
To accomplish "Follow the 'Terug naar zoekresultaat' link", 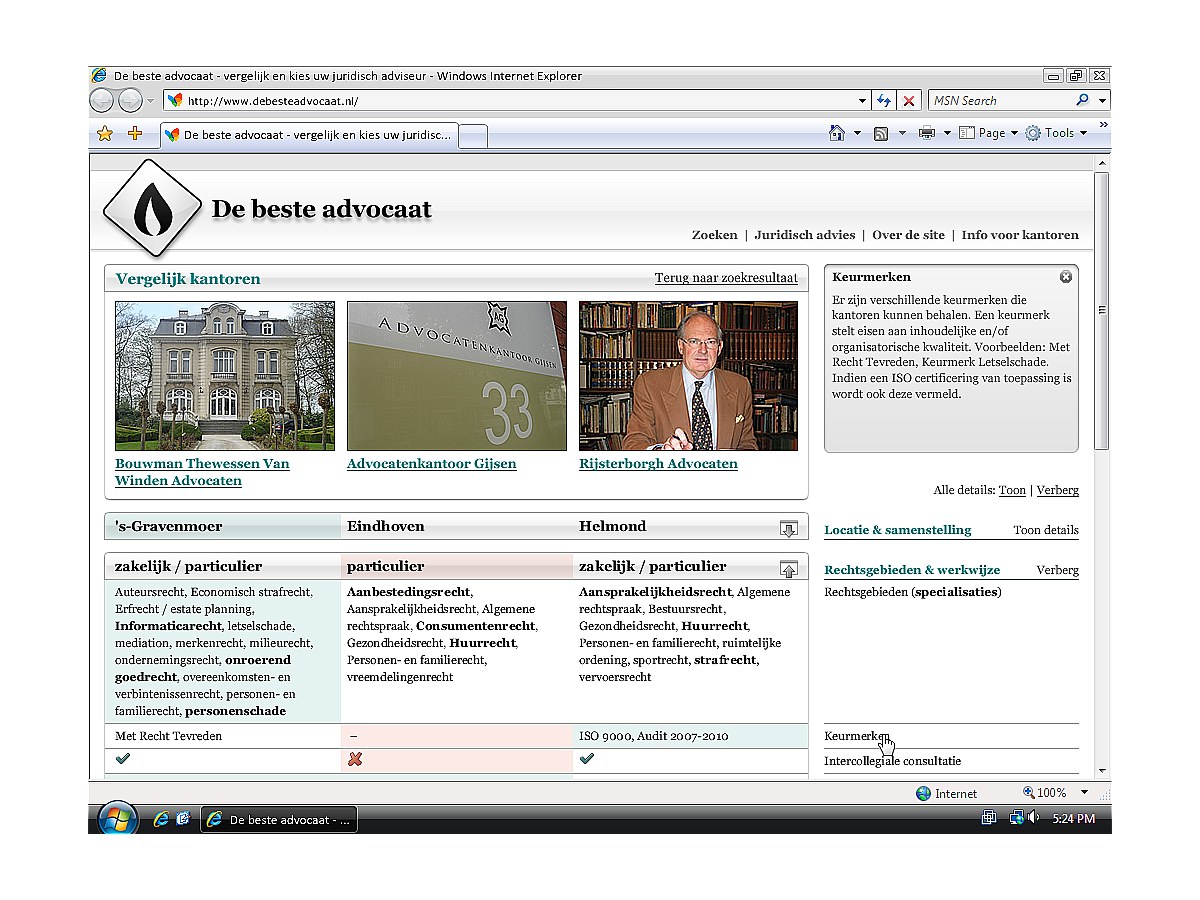I will point(726,277).
